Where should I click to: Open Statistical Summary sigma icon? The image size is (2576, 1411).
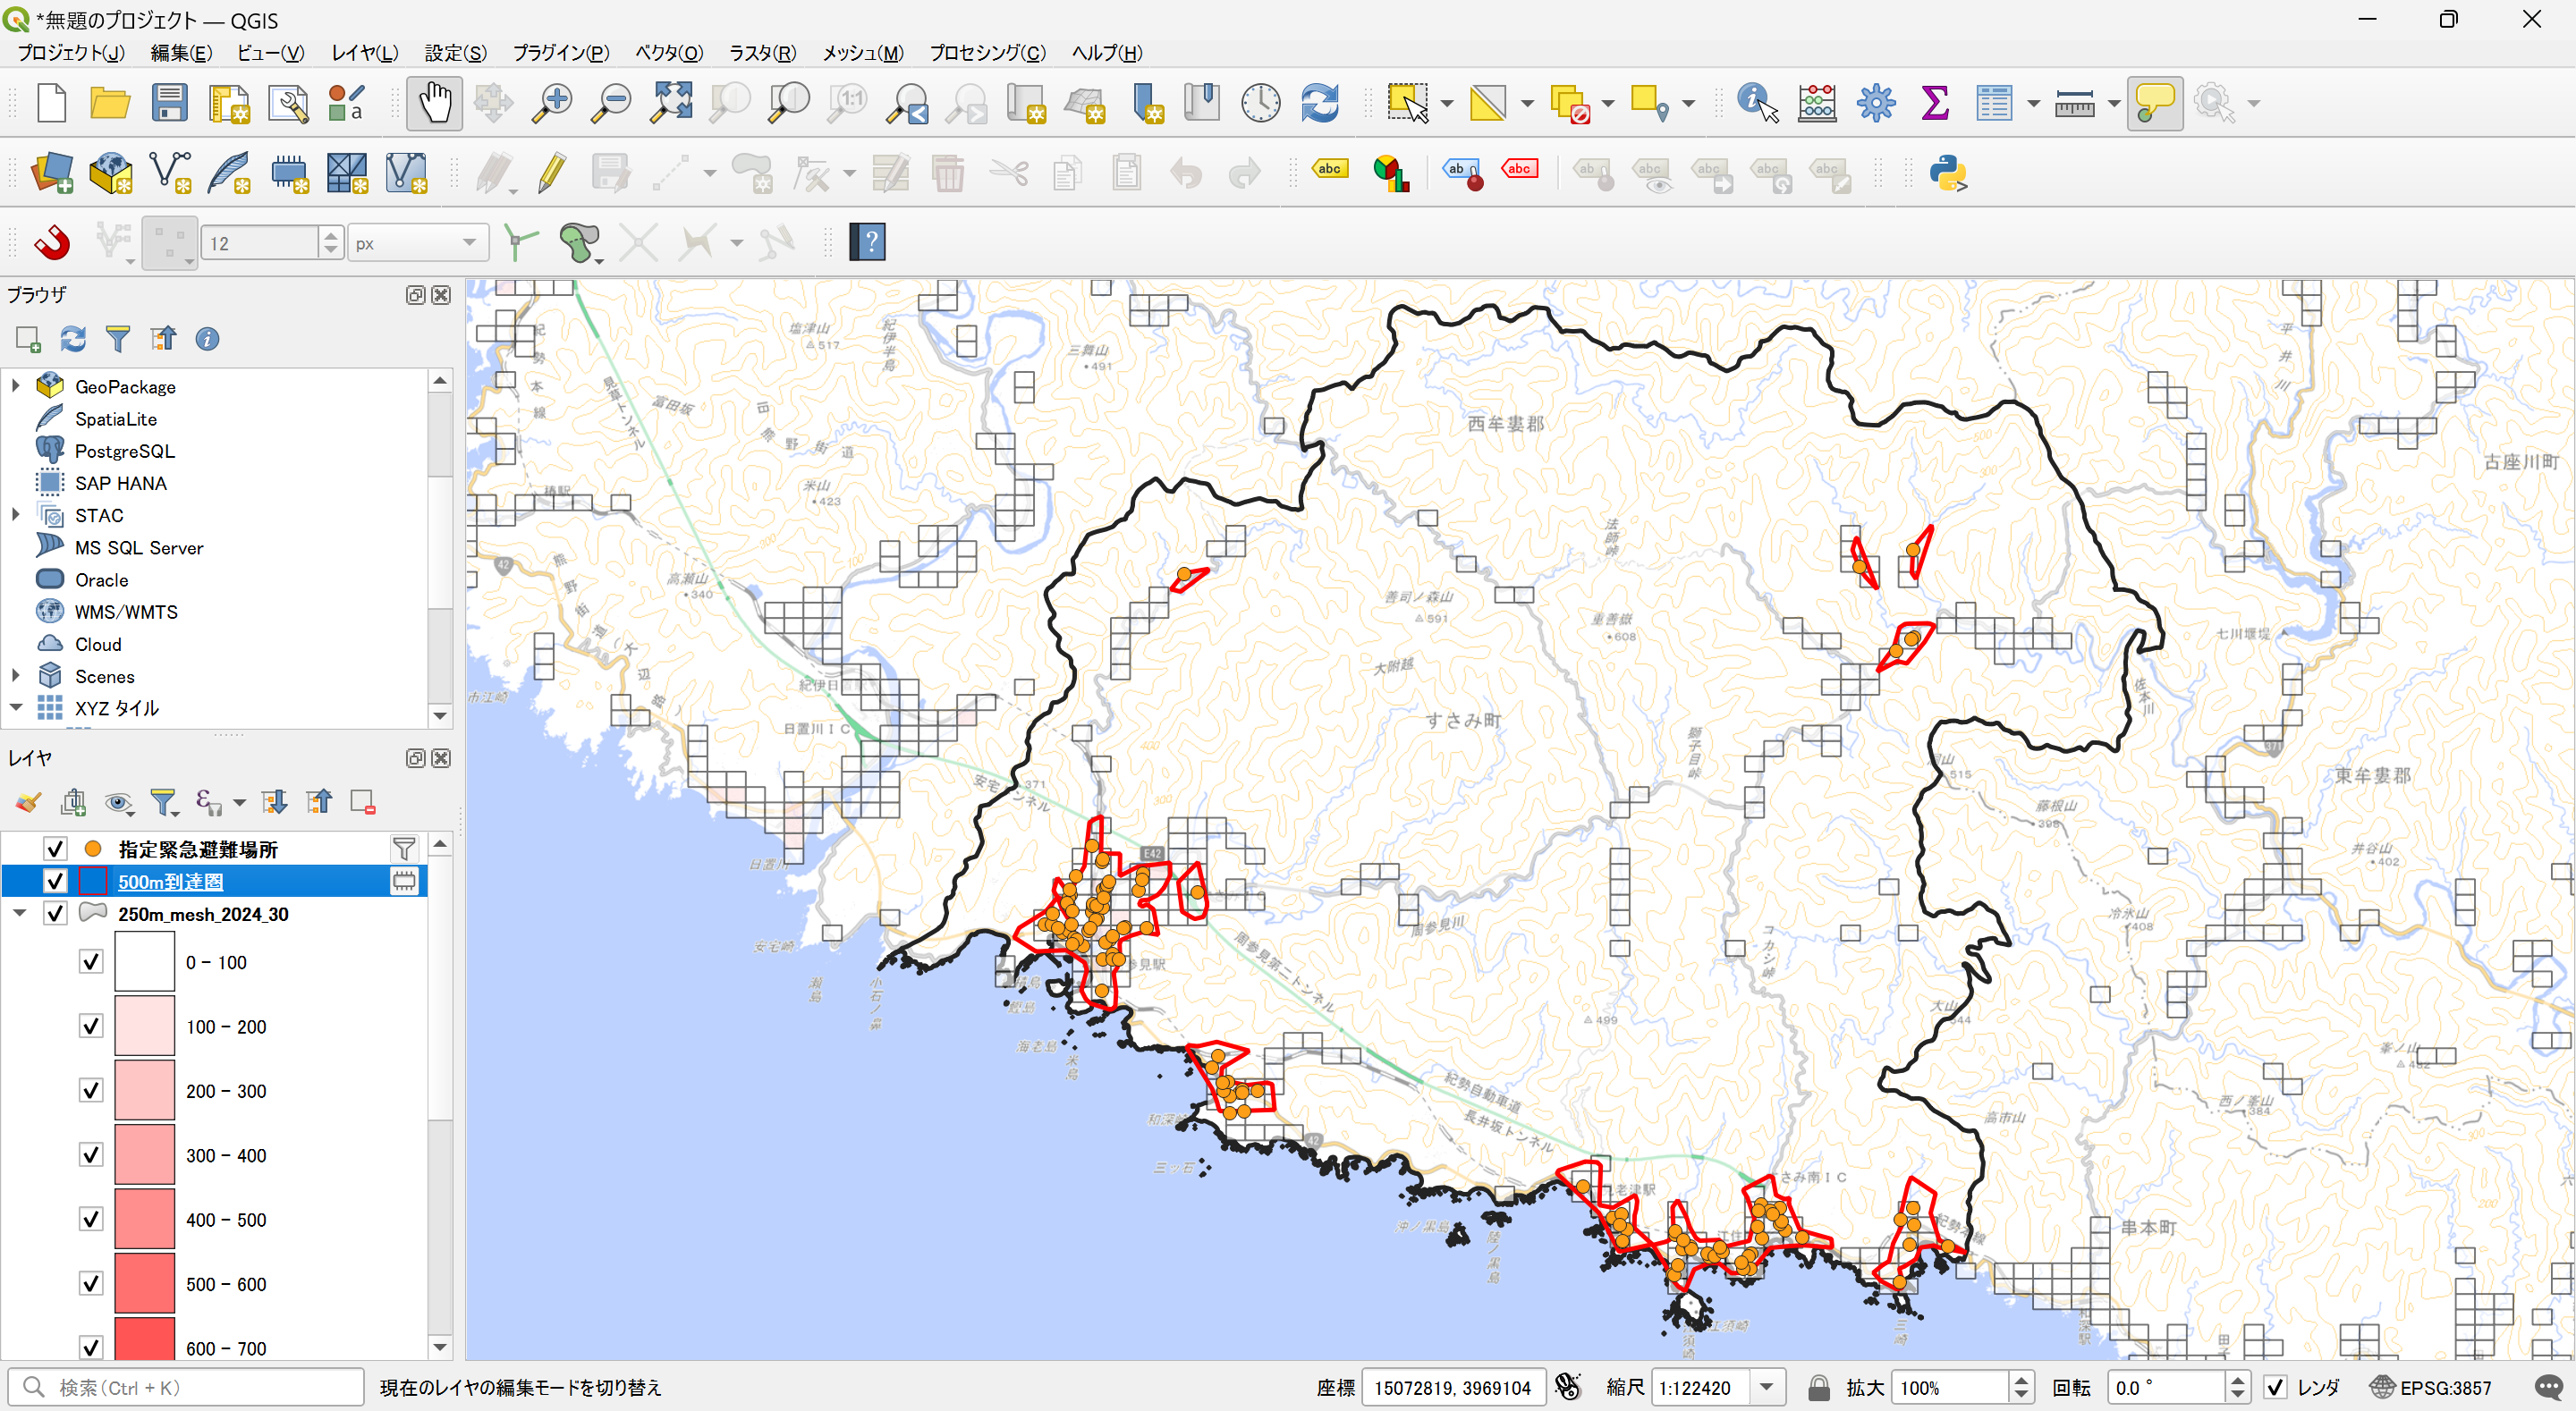[x=1934, y=103]
